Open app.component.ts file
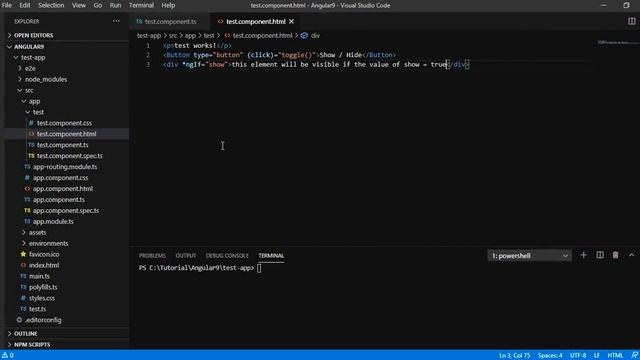Screen dimensions: 640x360 pyautogui.click(x=59, y=200)
